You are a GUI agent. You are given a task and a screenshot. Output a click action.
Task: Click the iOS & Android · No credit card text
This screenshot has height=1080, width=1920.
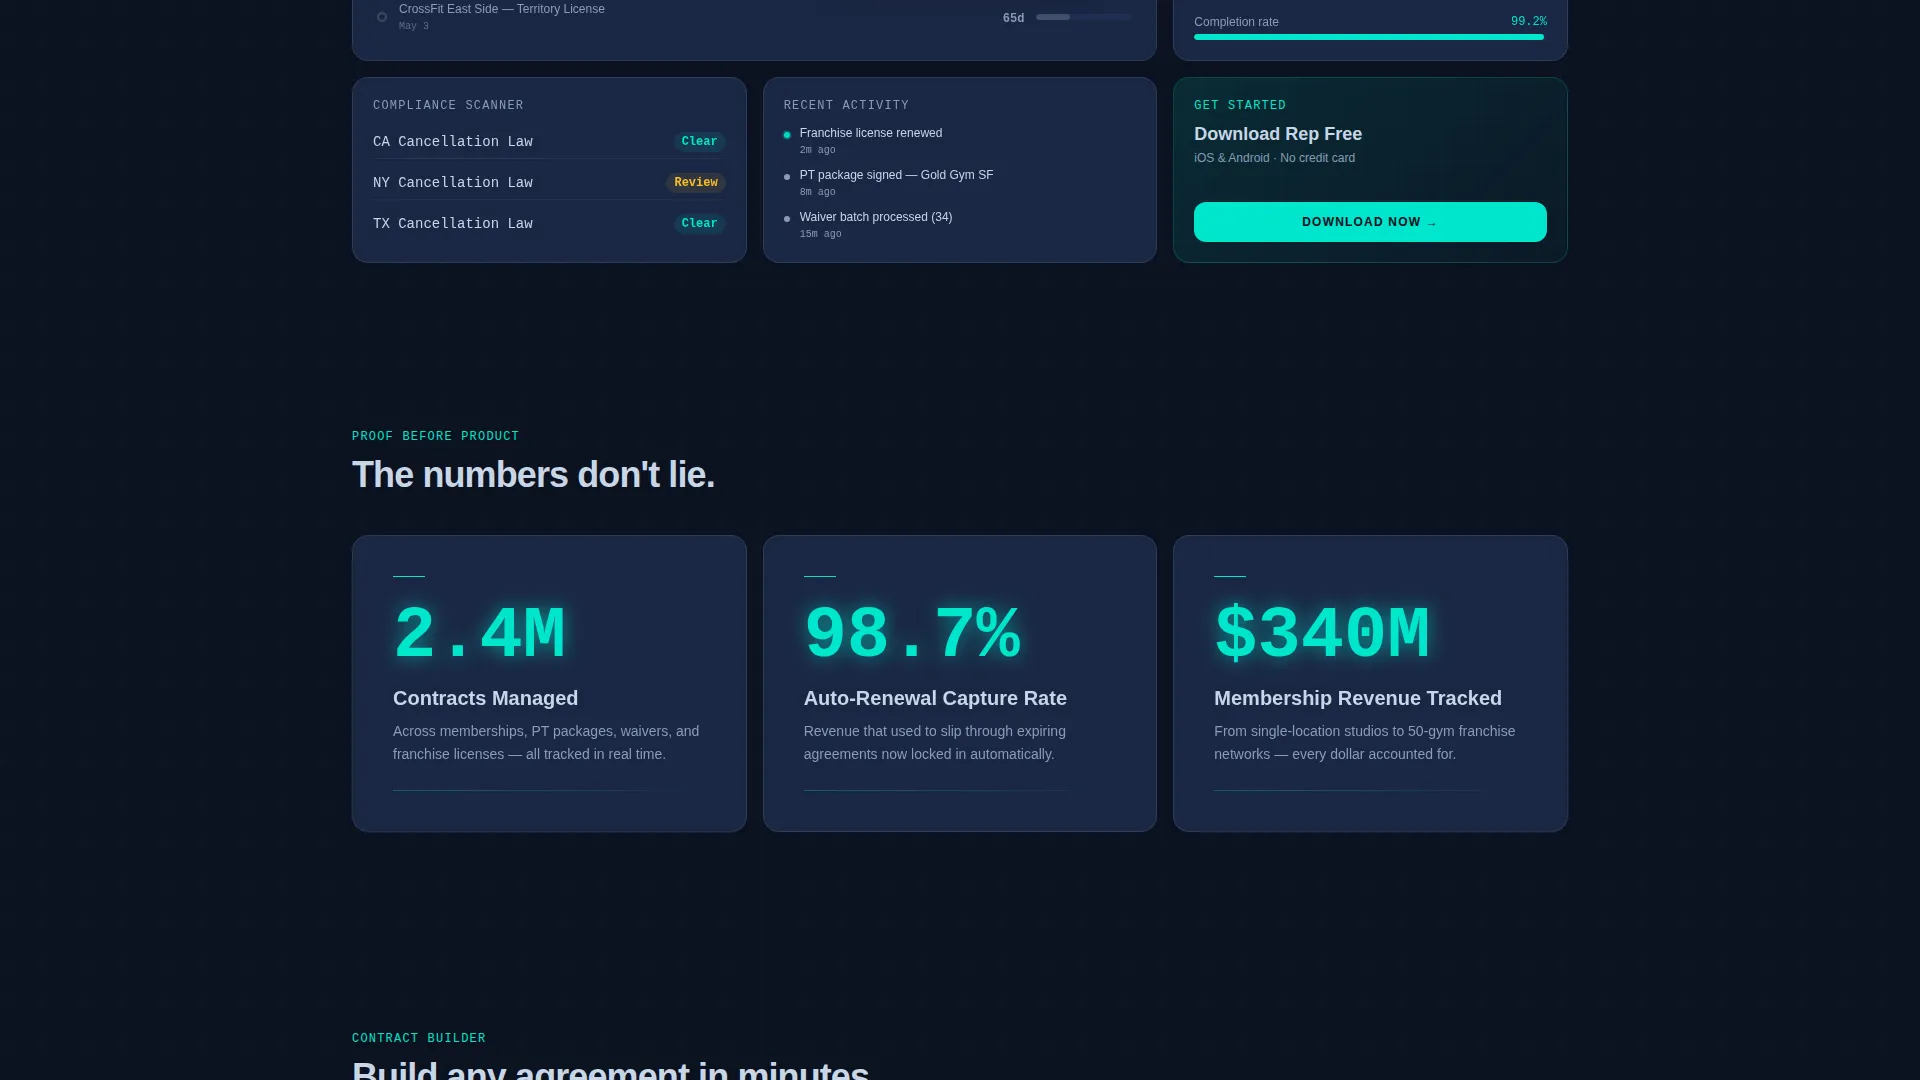tap(1275, 158)
